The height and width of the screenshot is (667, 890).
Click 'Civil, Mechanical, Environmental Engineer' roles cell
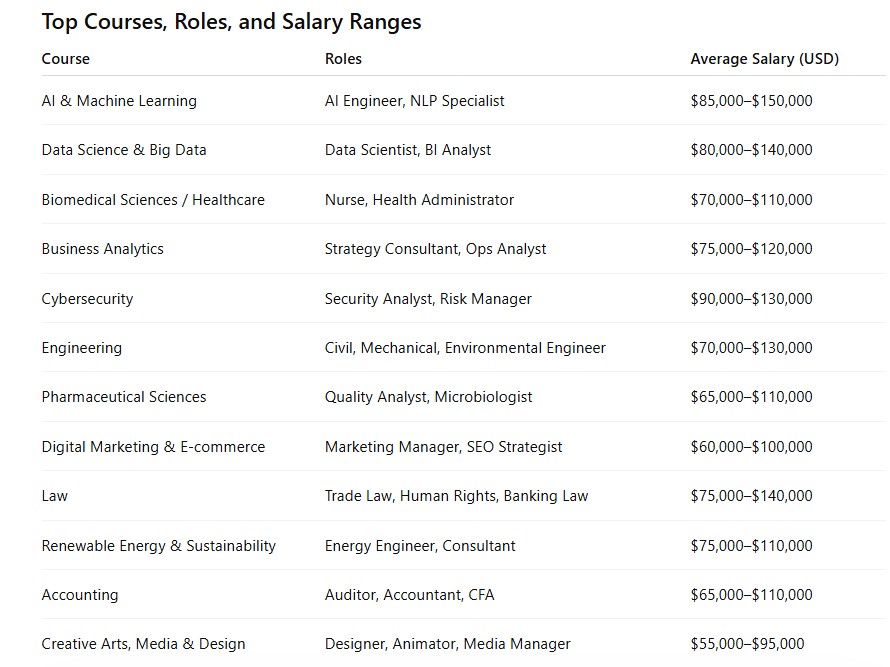tap(465, 348)
